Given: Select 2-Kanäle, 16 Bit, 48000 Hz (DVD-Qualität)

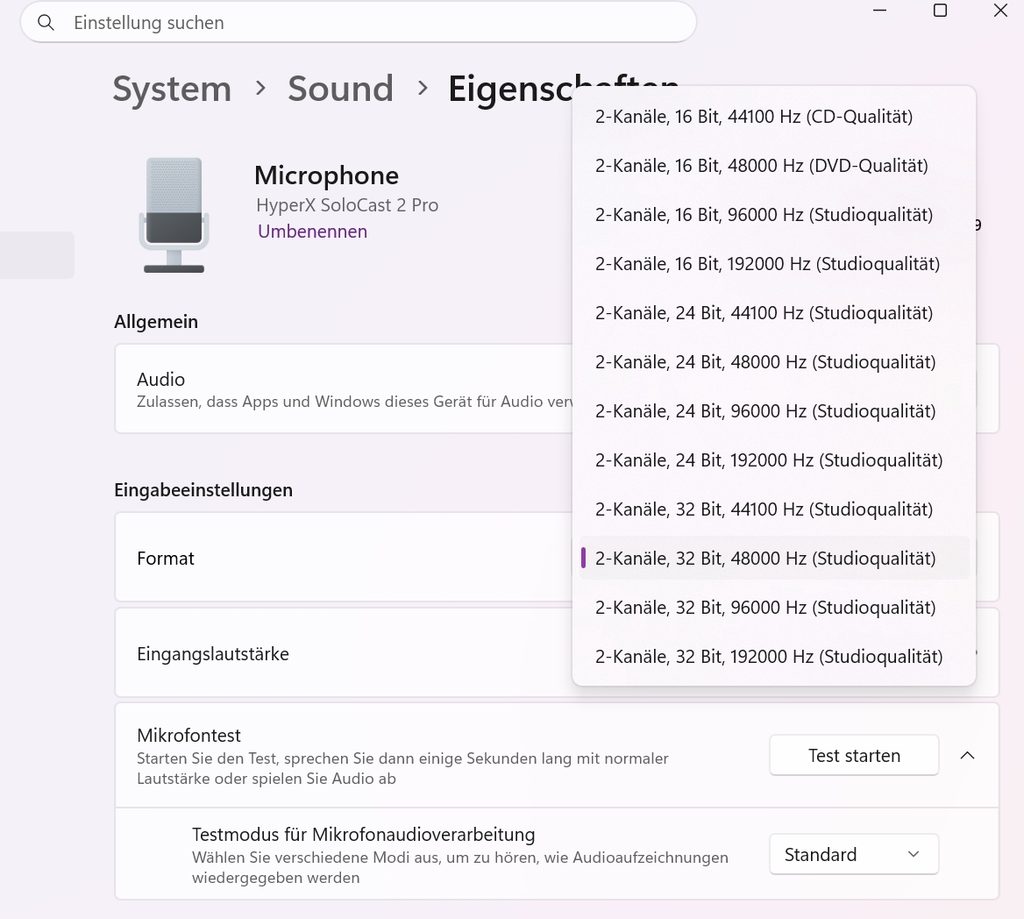Looking at the screenshot, I should (774, 165).
